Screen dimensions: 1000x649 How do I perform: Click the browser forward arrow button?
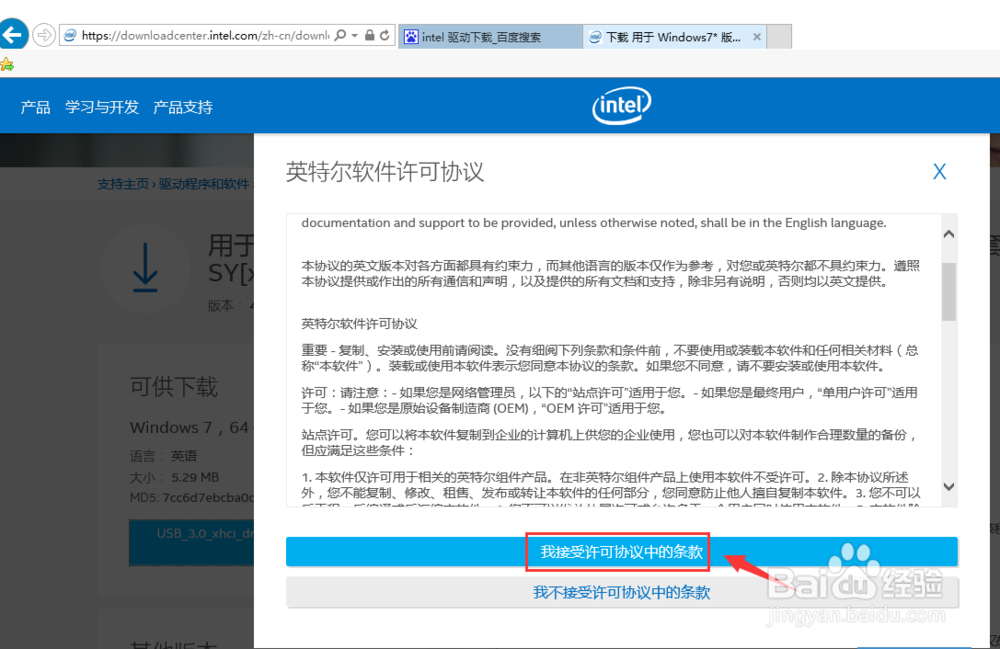click(44, 35)
